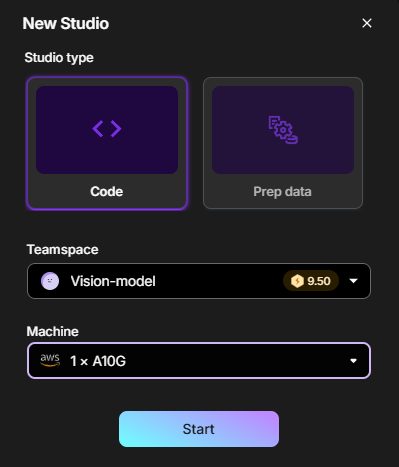This screenshot has width=399, height=467.
Task: Open the Vision-model teamspace selector
Action: [x=199, y=281]
